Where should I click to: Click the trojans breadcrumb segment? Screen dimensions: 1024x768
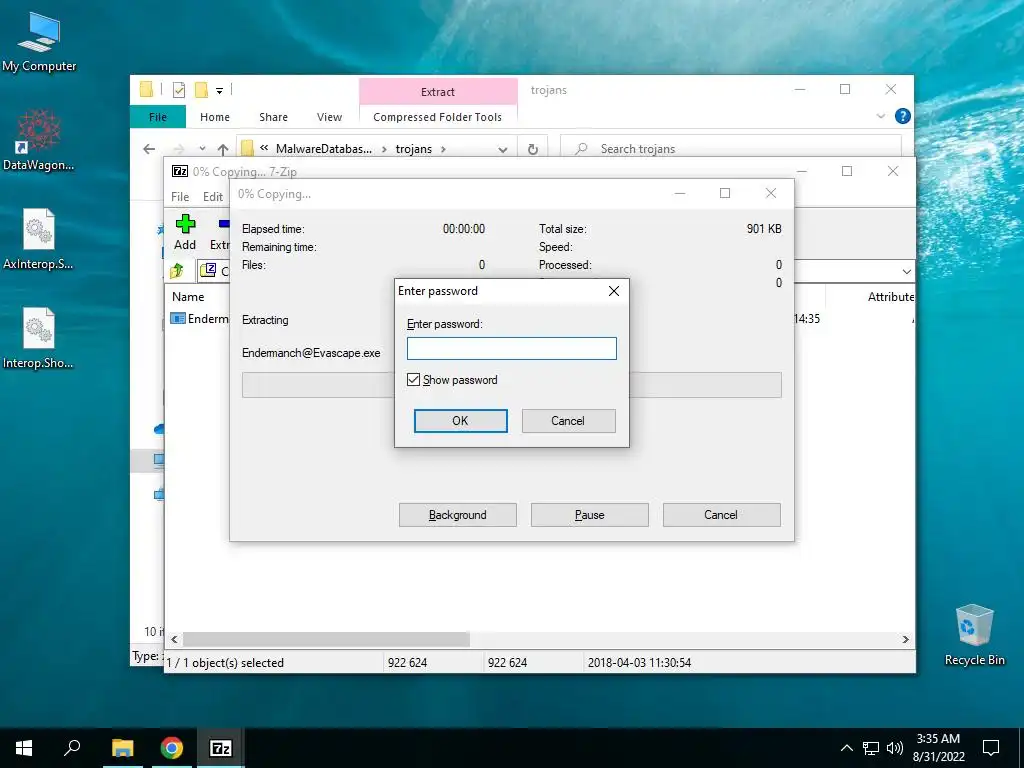tap(413, 149)
